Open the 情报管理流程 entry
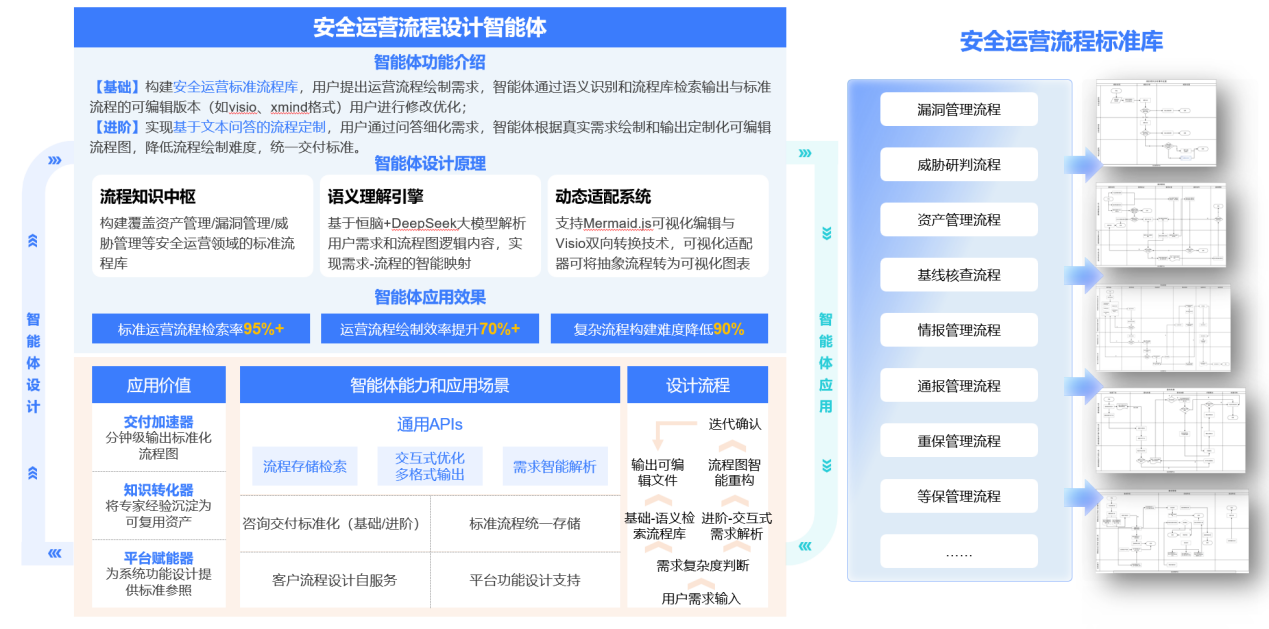Screen dimensions: 1269x629 coord(958,330)
